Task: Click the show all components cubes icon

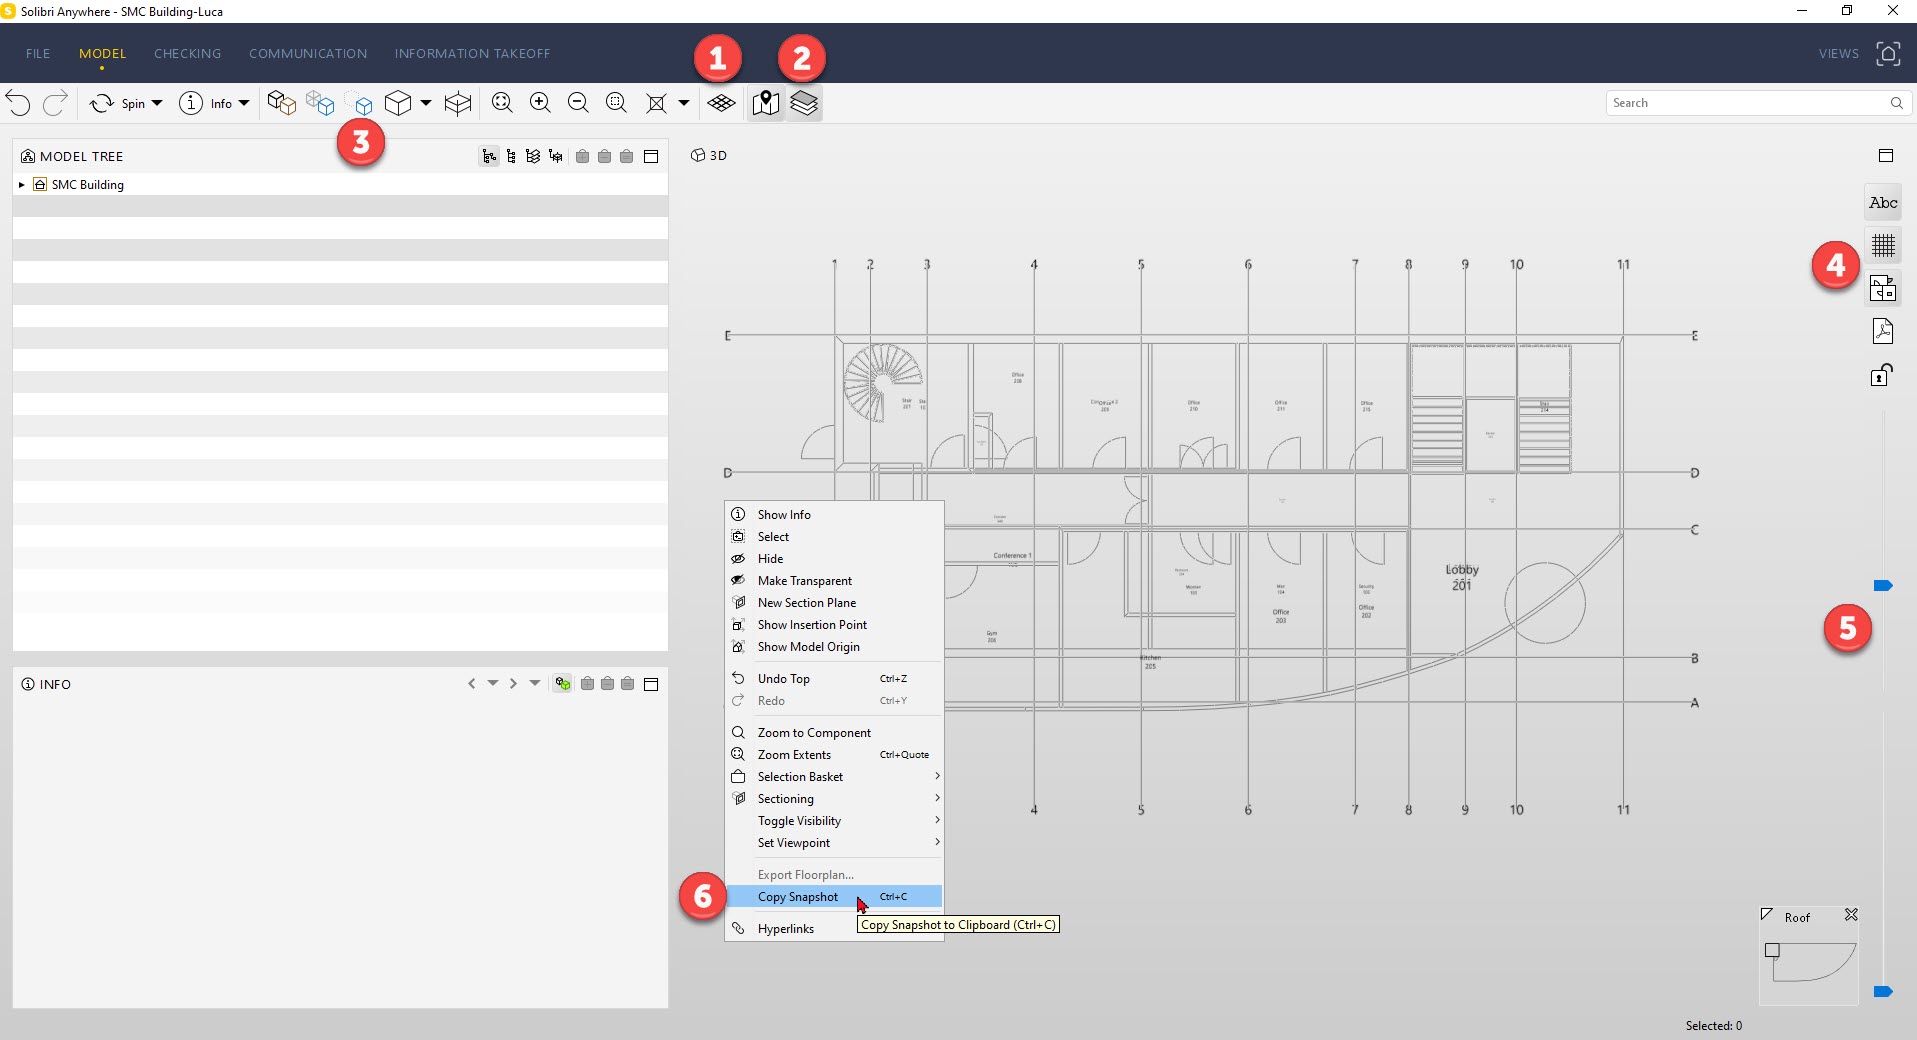Action: (x=282, y=103)
